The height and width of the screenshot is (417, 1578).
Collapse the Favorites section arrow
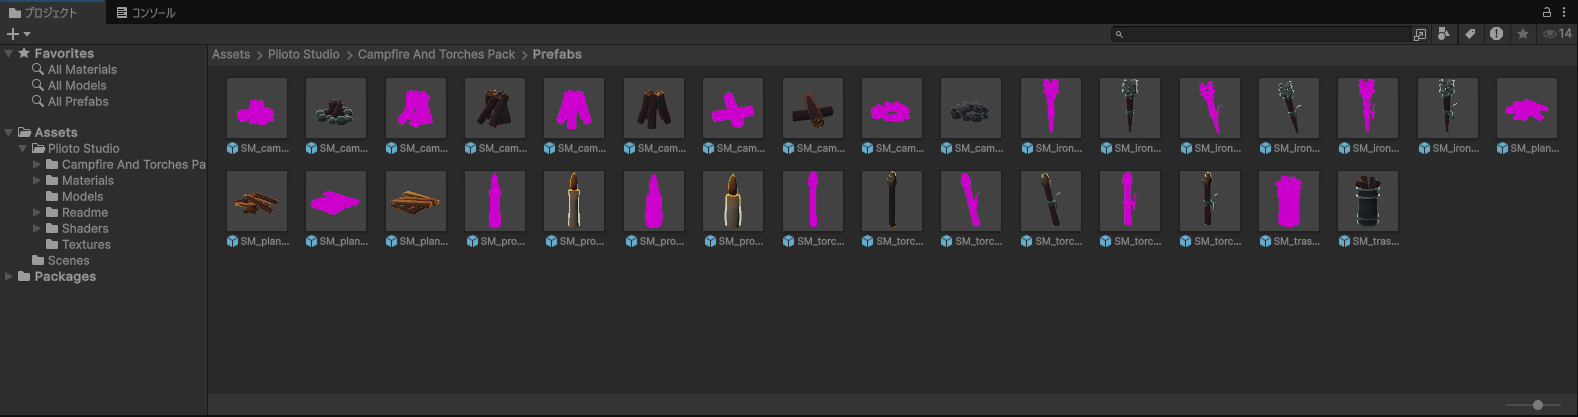click(9, 53)
